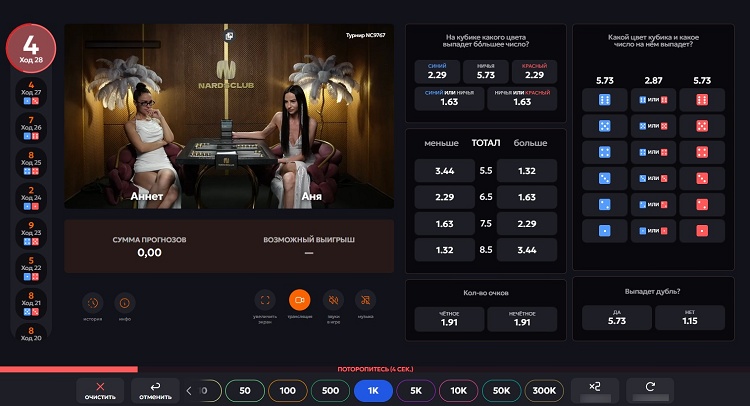Select the 50K chip

[502, 391]
